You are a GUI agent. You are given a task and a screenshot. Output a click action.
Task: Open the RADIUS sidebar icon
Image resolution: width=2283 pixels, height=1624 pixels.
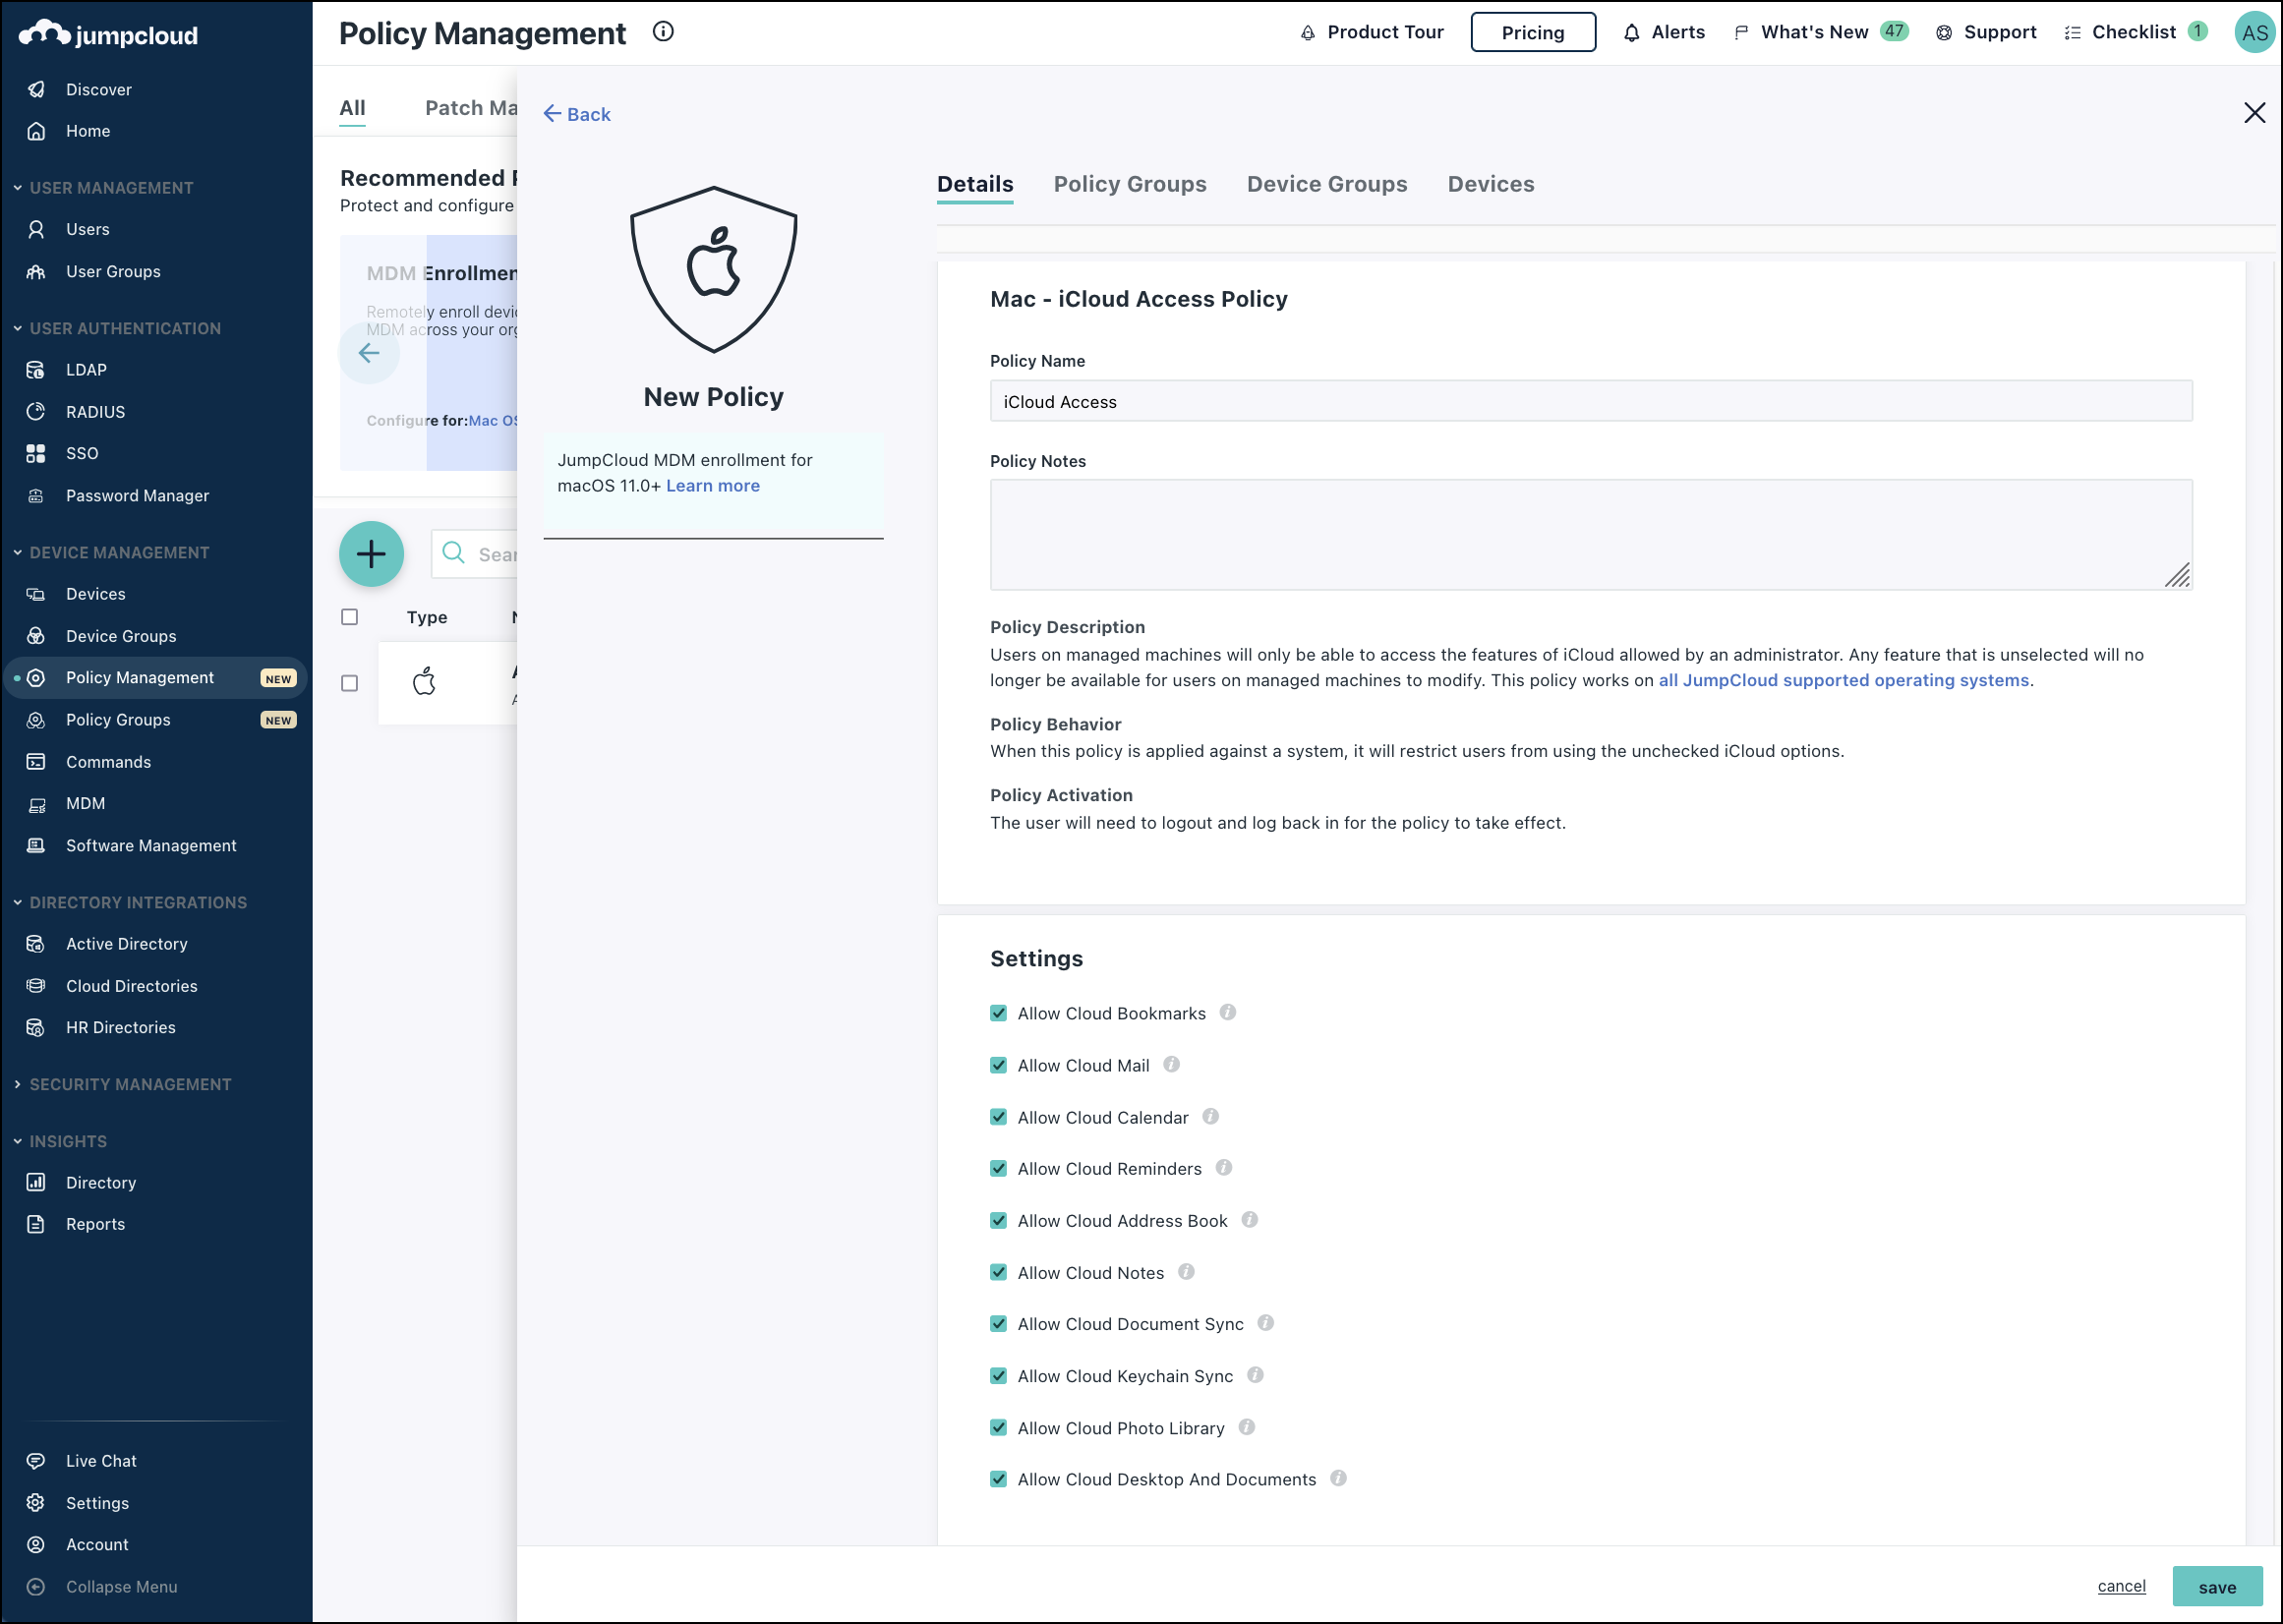[36, 411]
